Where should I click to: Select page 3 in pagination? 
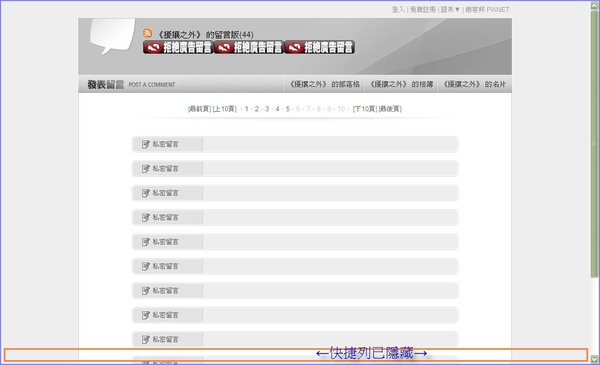click(267, 109)
